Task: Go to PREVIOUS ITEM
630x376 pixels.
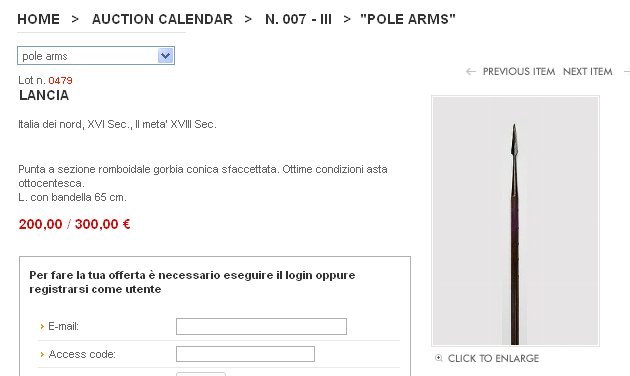Action: pyautogui.click(x=519, y=72)
